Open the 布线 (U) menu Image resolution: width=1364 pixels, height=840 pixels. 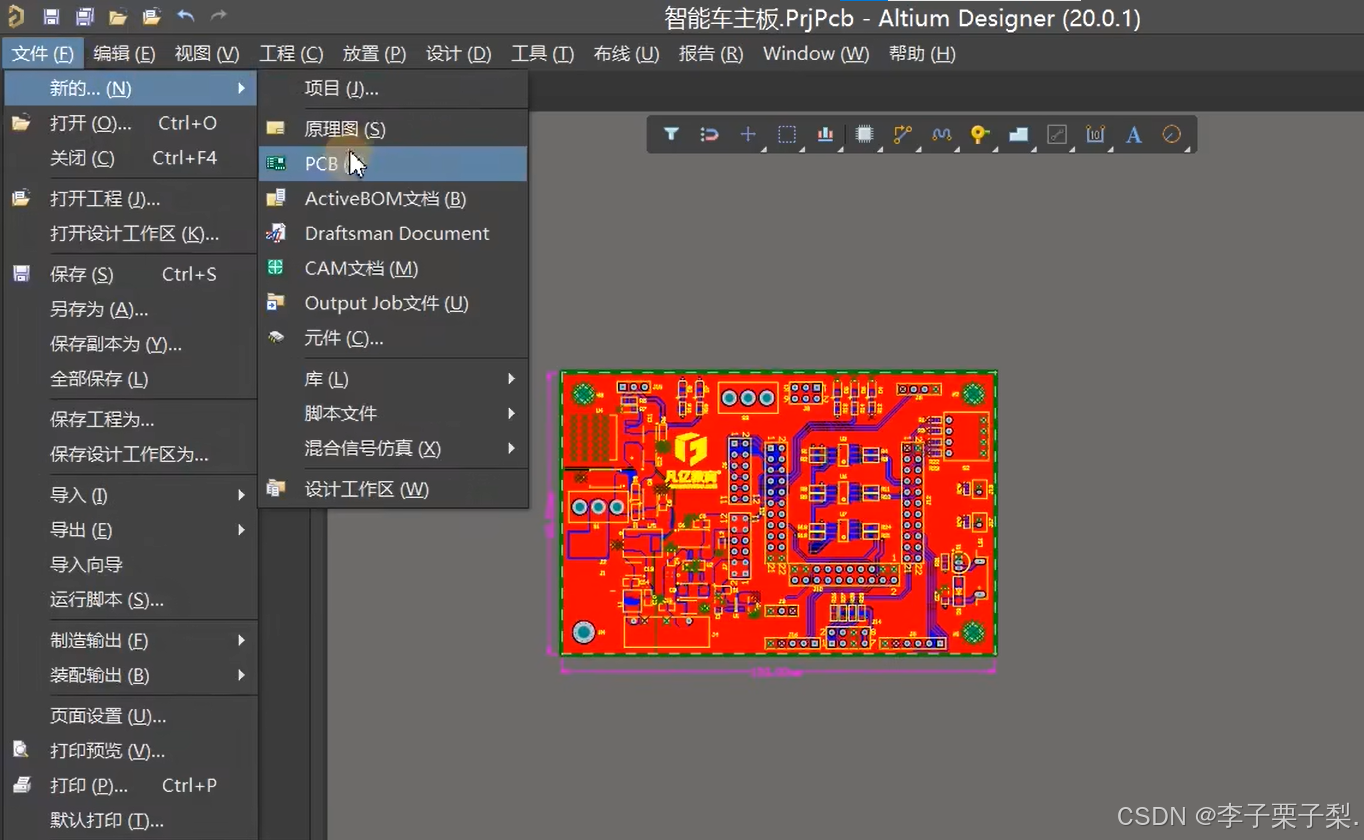pyautogui.click(x=626, y=54)
